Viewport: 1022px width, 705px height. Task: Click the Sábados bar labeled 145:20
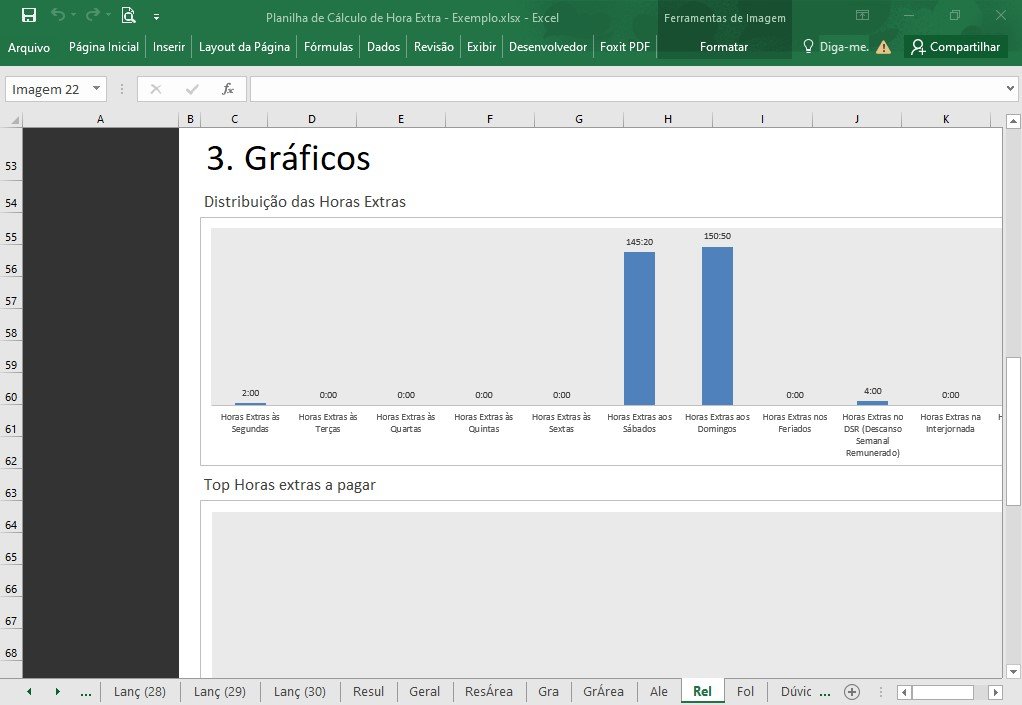639,328
